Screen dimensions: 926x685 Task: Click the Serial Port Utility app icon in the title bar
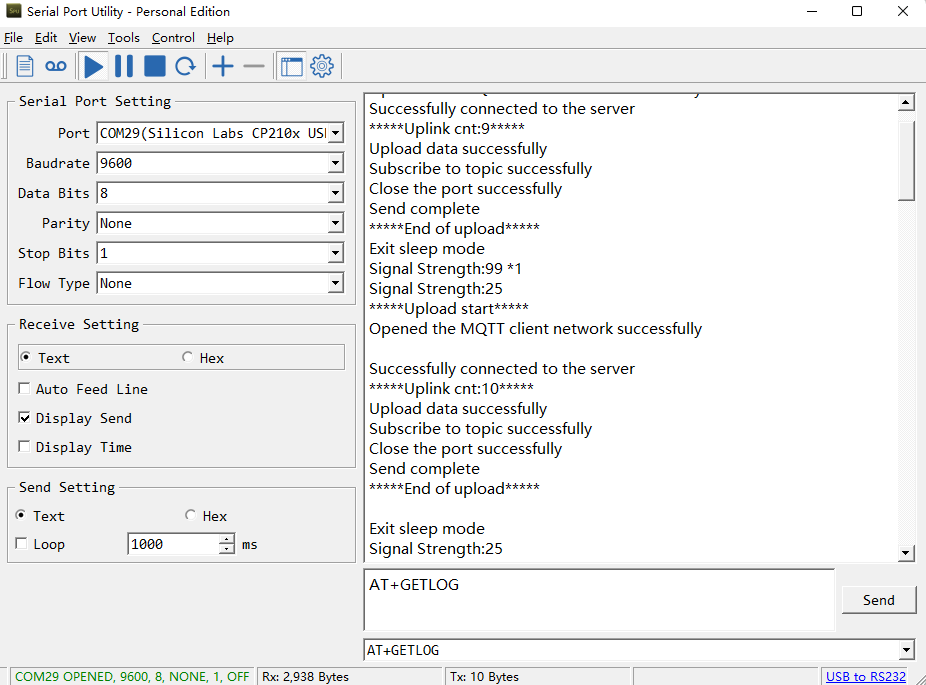(x=14, y=11)
